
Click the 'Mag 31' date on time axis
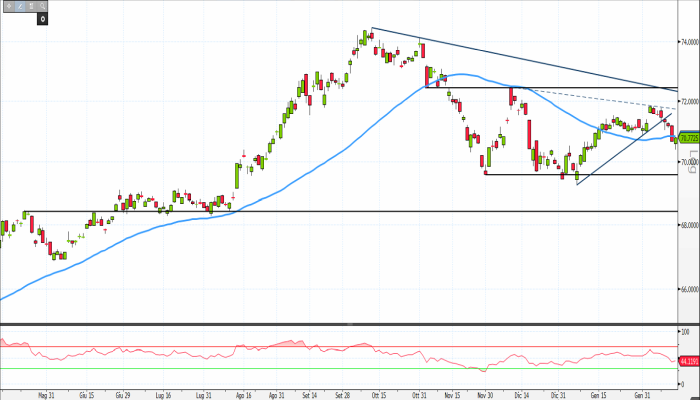coord(45,395)
